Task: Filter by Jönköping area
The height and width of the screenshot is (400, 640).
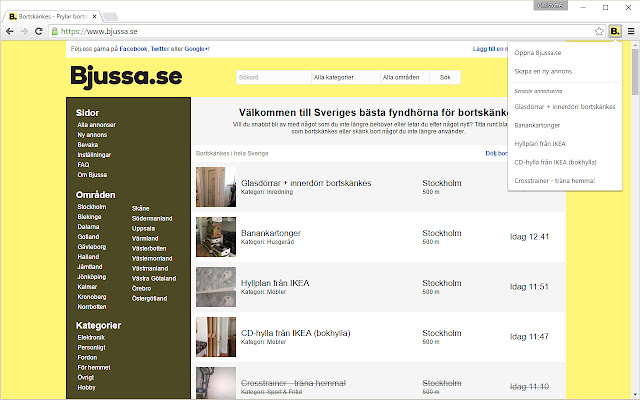Action: [92, 277]
